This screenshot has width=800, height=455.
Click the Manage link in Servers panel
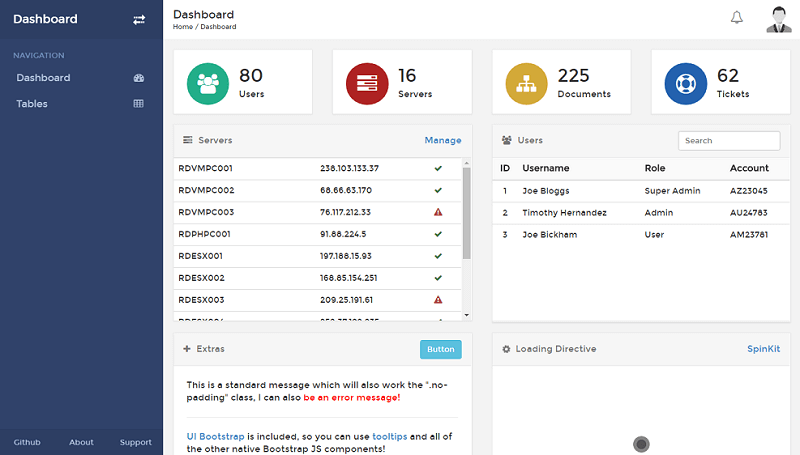(443, 140)
